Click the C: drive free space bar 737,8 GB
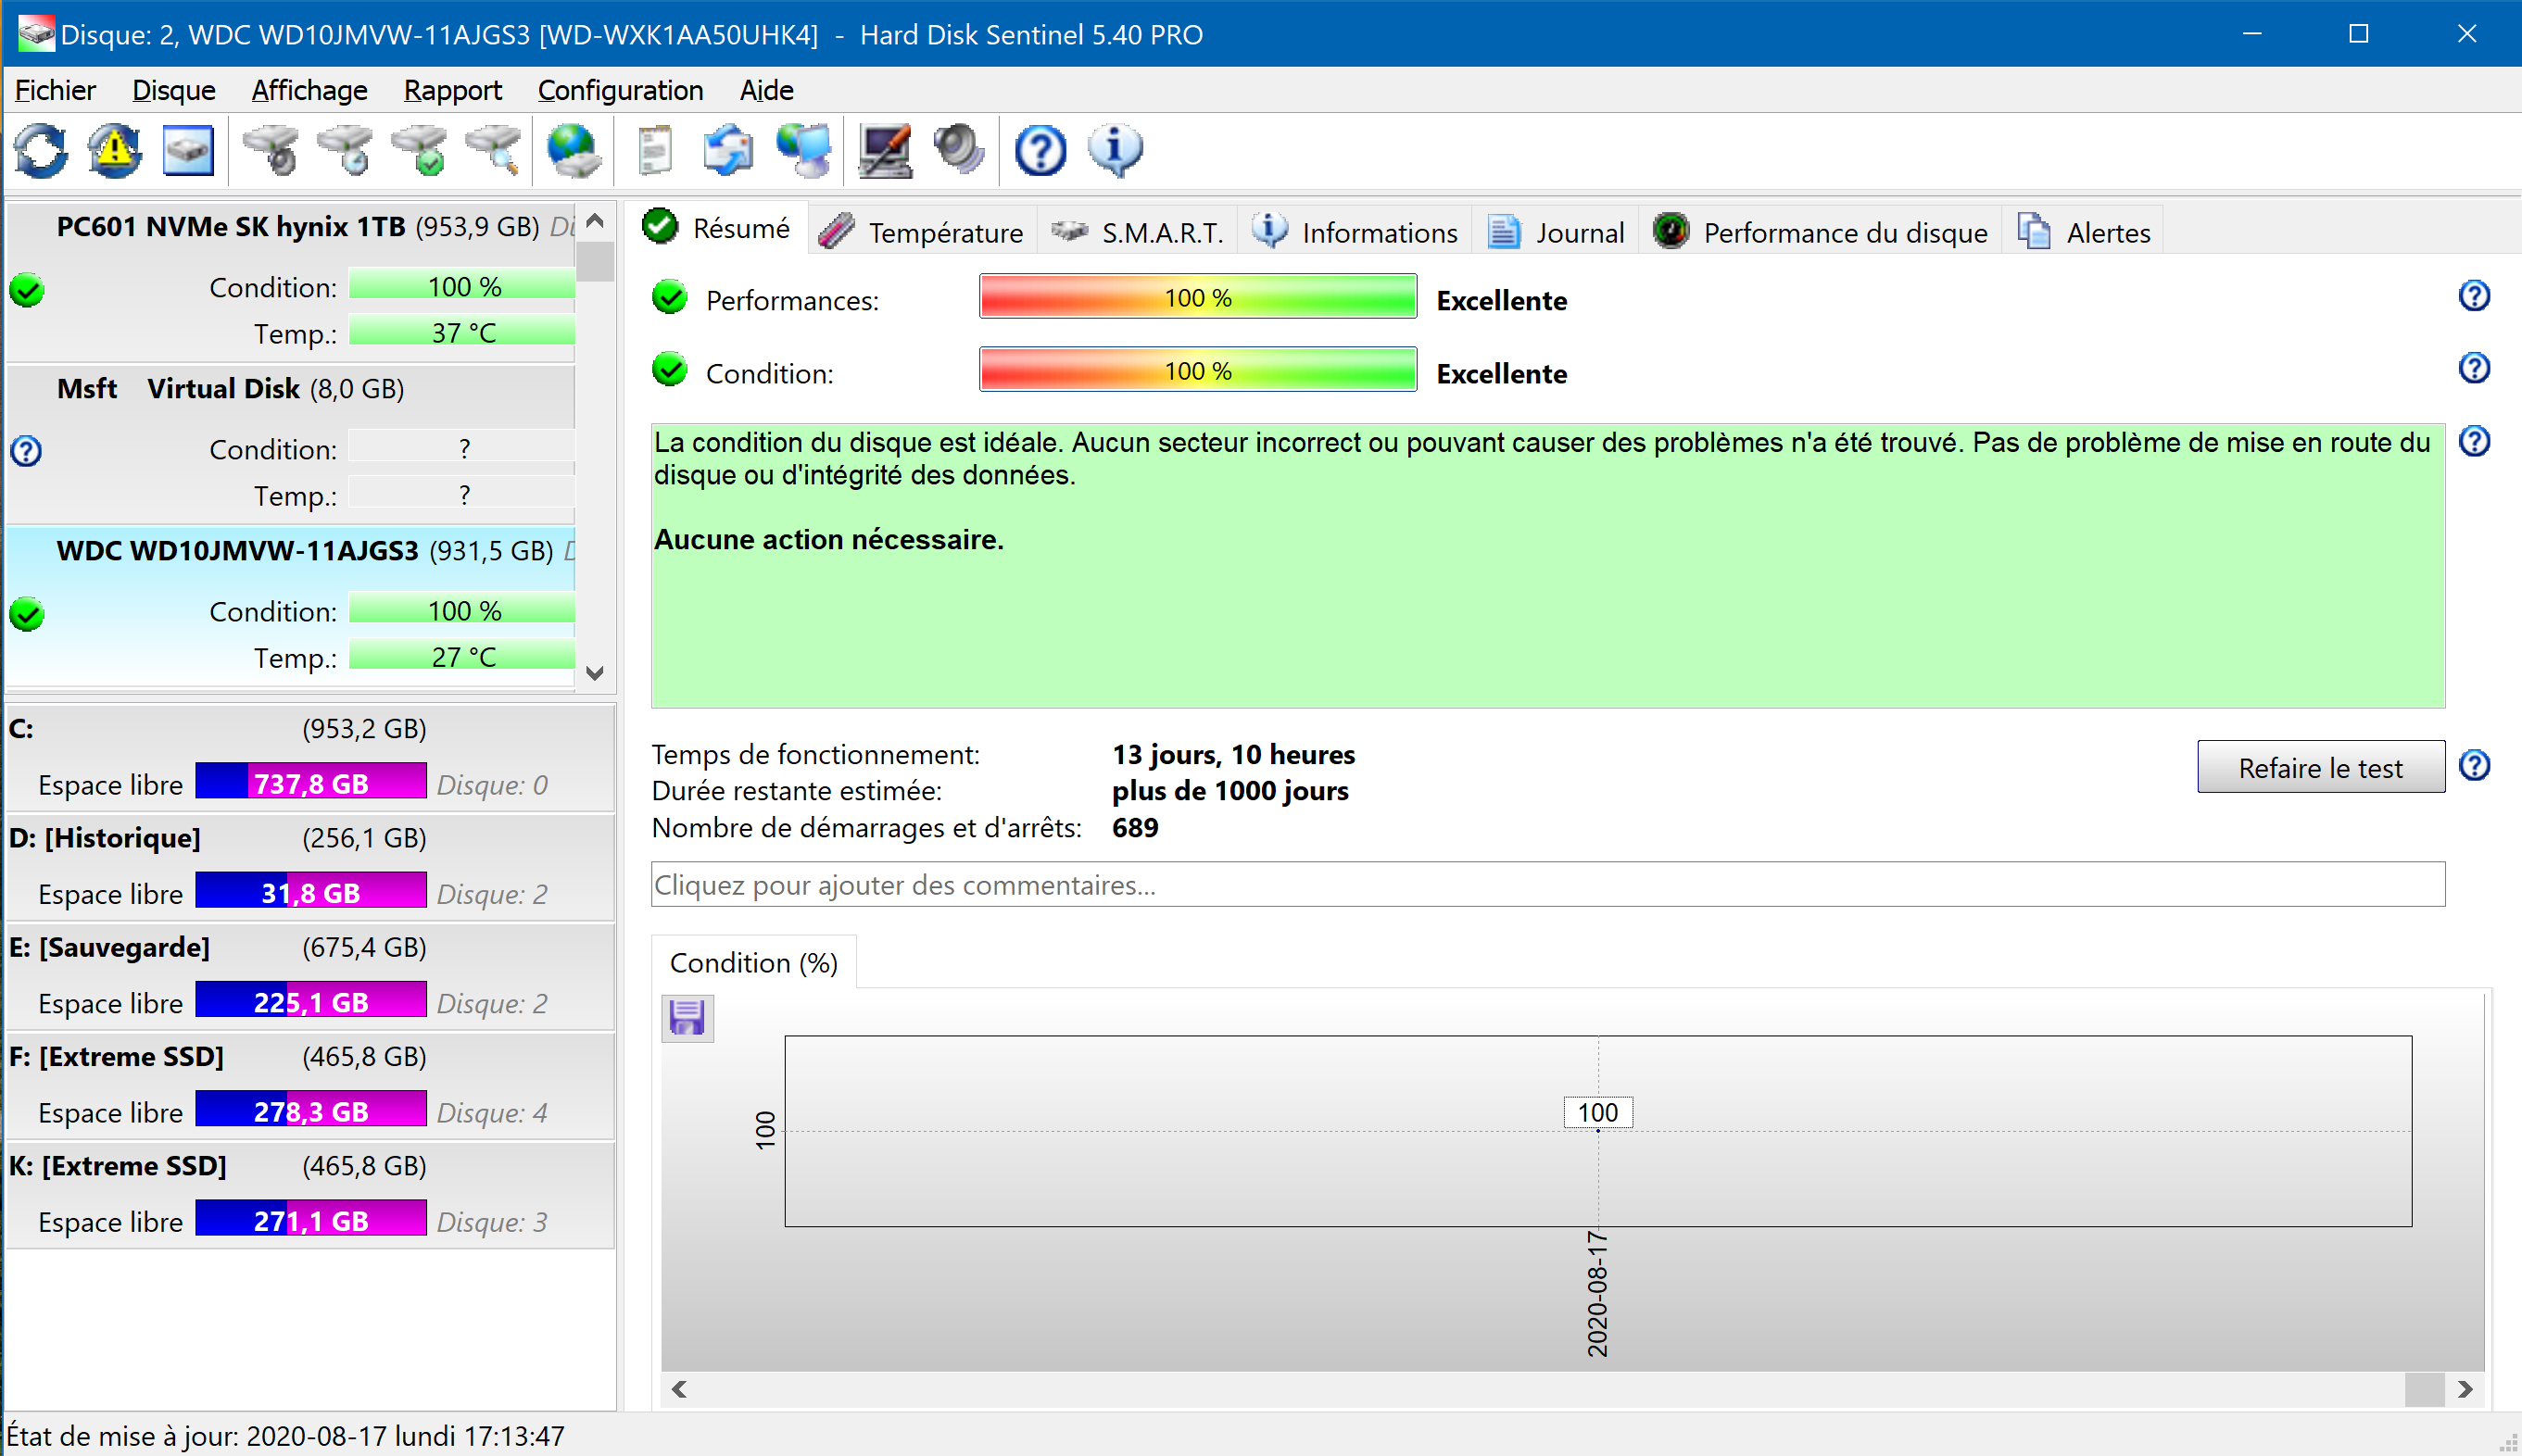This screenshot has width=2522, height=1456. point(311,783)
